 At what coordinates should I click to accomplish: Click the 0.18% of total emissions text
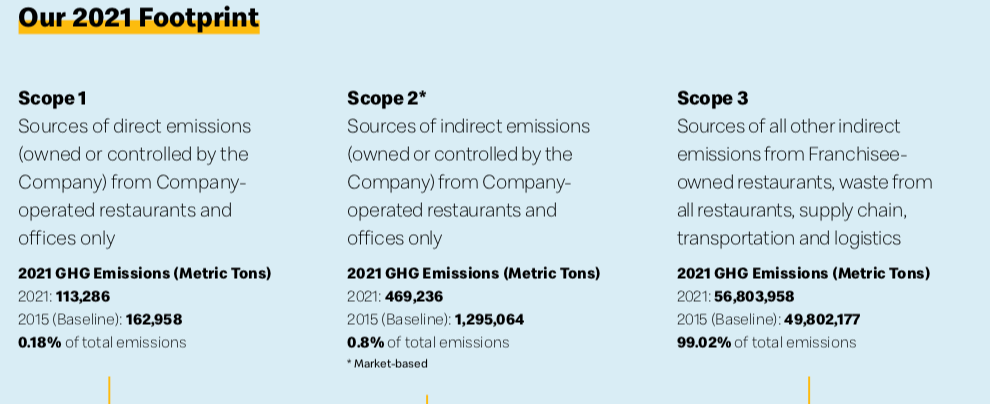[x=102, y=343]
